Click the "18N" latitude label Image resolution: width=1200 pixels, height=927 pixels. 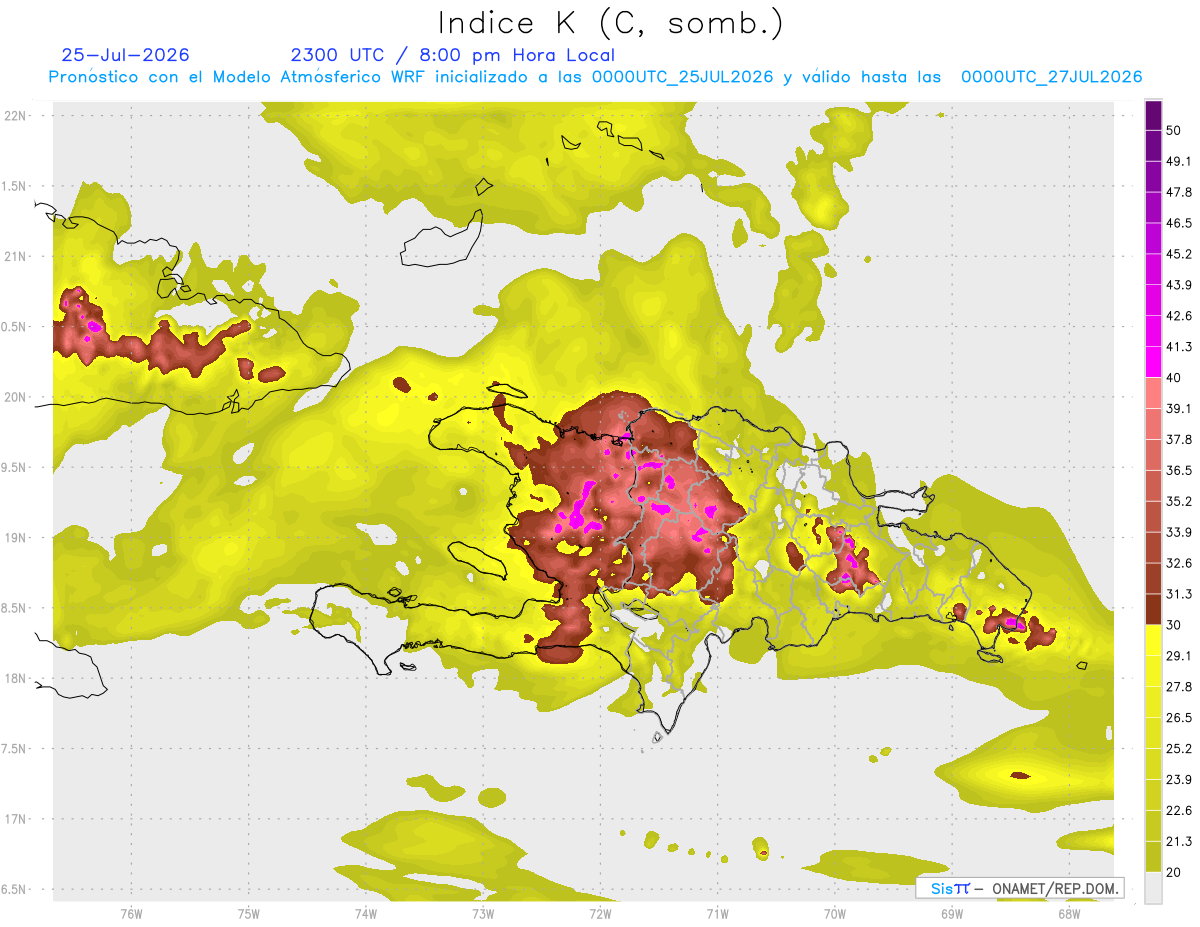(x=14, y=678)
